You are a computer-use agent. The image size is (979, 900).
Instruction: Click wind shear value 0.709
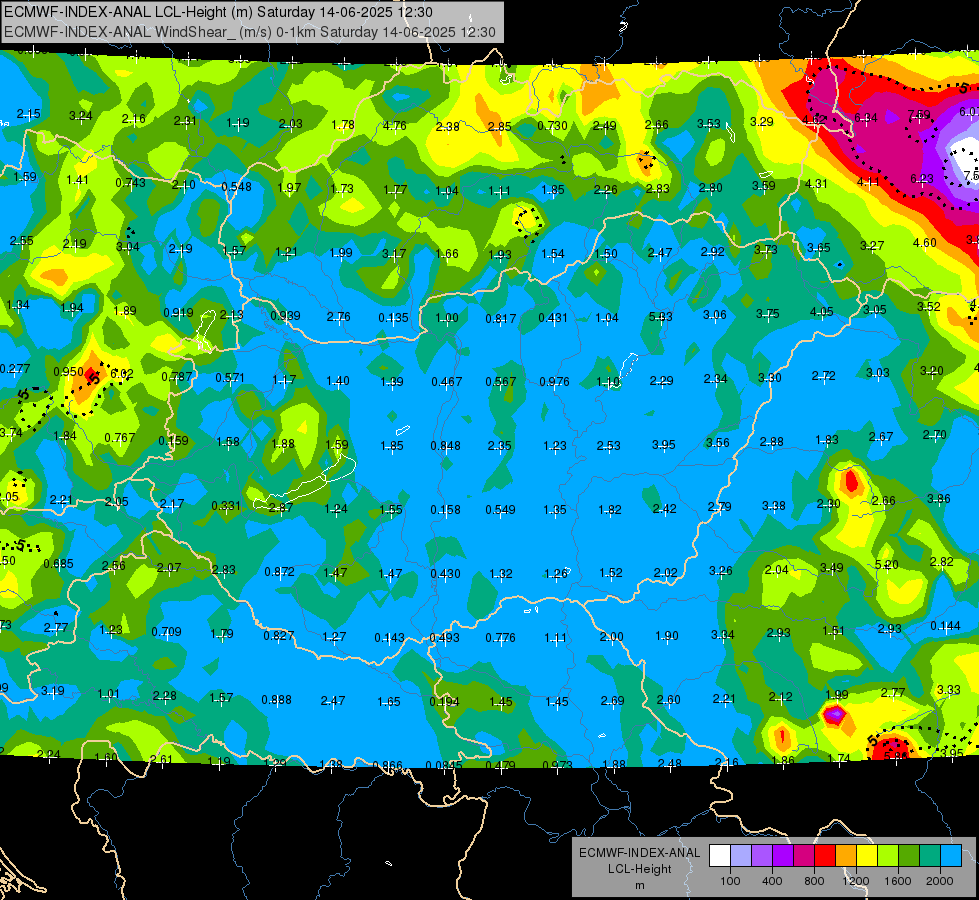tap(167, 632)
